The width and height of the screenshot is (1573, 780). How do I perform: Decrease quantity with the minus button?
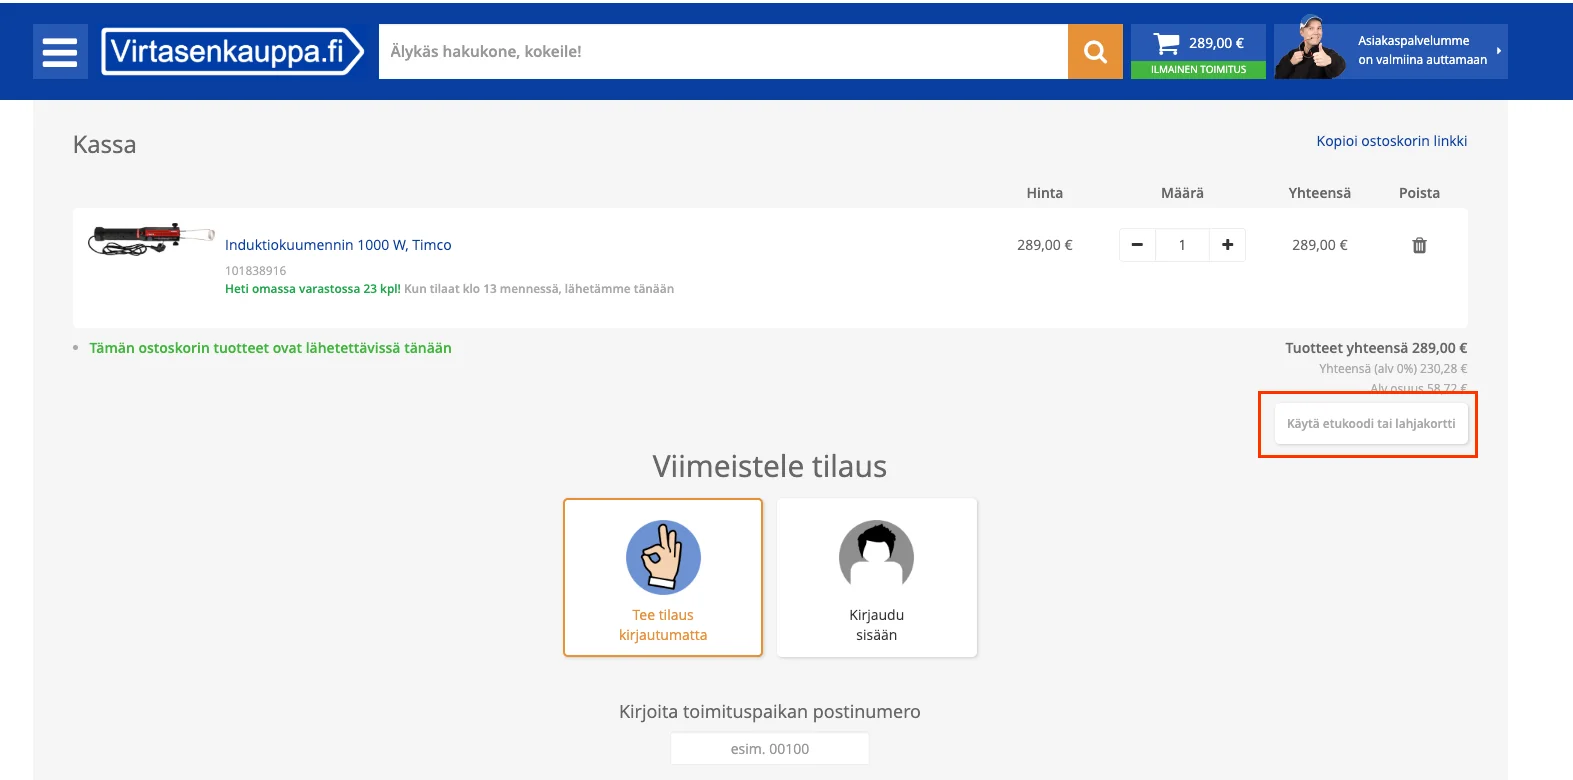[x=1137, y=245]
